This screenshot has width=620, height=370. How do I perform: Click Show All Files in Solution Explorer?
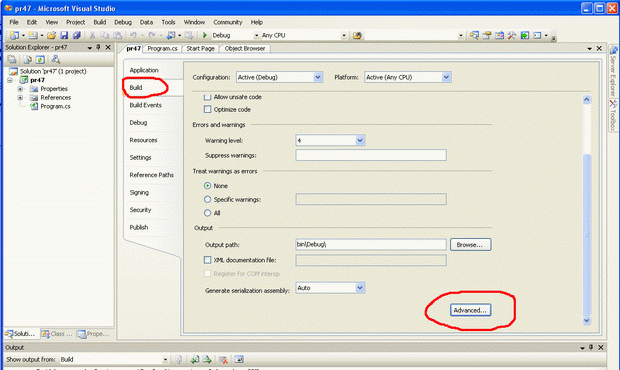tap(27, 60)
